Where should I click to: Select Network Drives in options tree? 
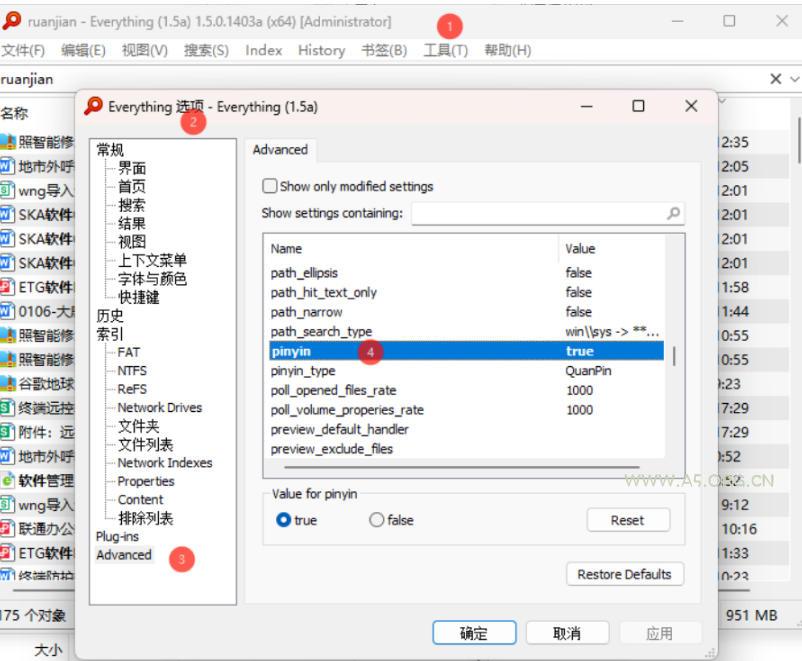[160, 408]
